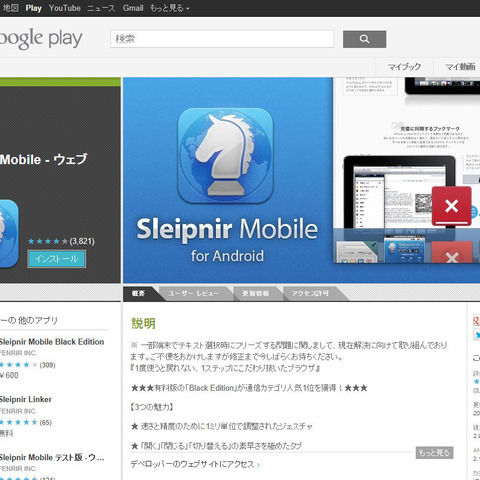This screenshot has height=480, width=480.
Task: Switch to the 更新情報 tab
Action: tap(256, 294)
